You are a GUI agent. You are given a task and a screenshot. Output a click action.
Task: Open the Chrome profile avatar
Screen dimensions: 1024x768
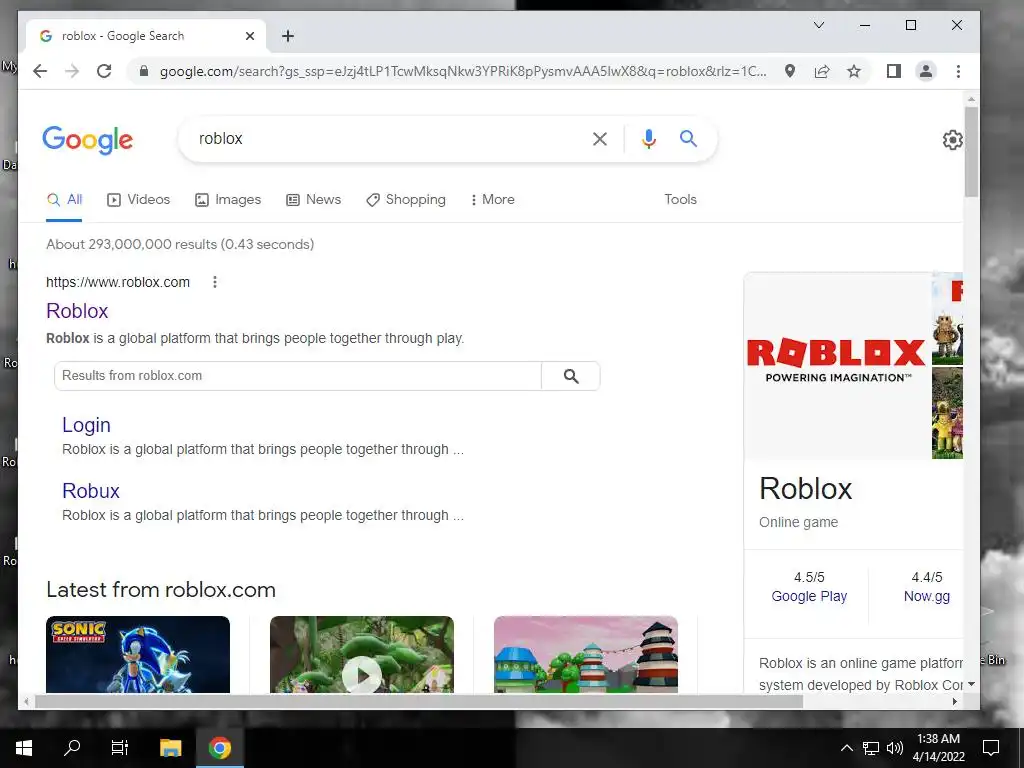pos(925,71)
